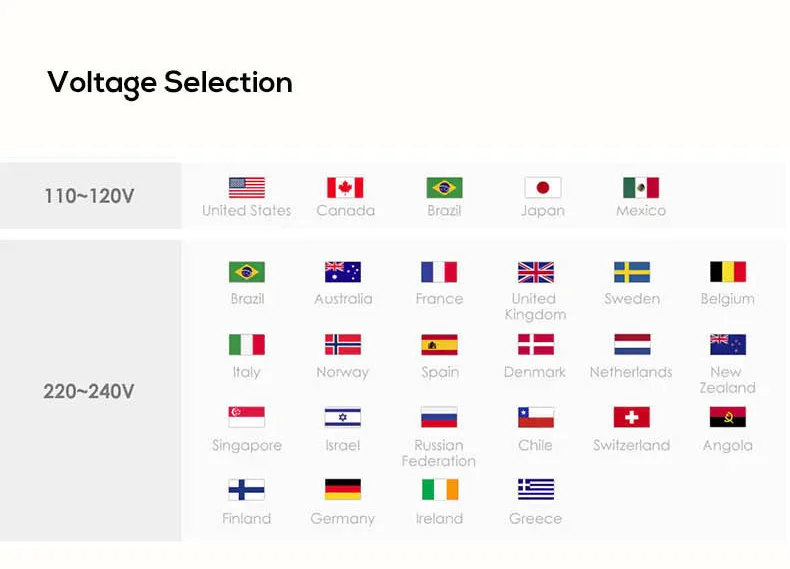This screenshot has height=569, width=790.
Task: Select the Canada flag icon
Action: tap(345, 188)
